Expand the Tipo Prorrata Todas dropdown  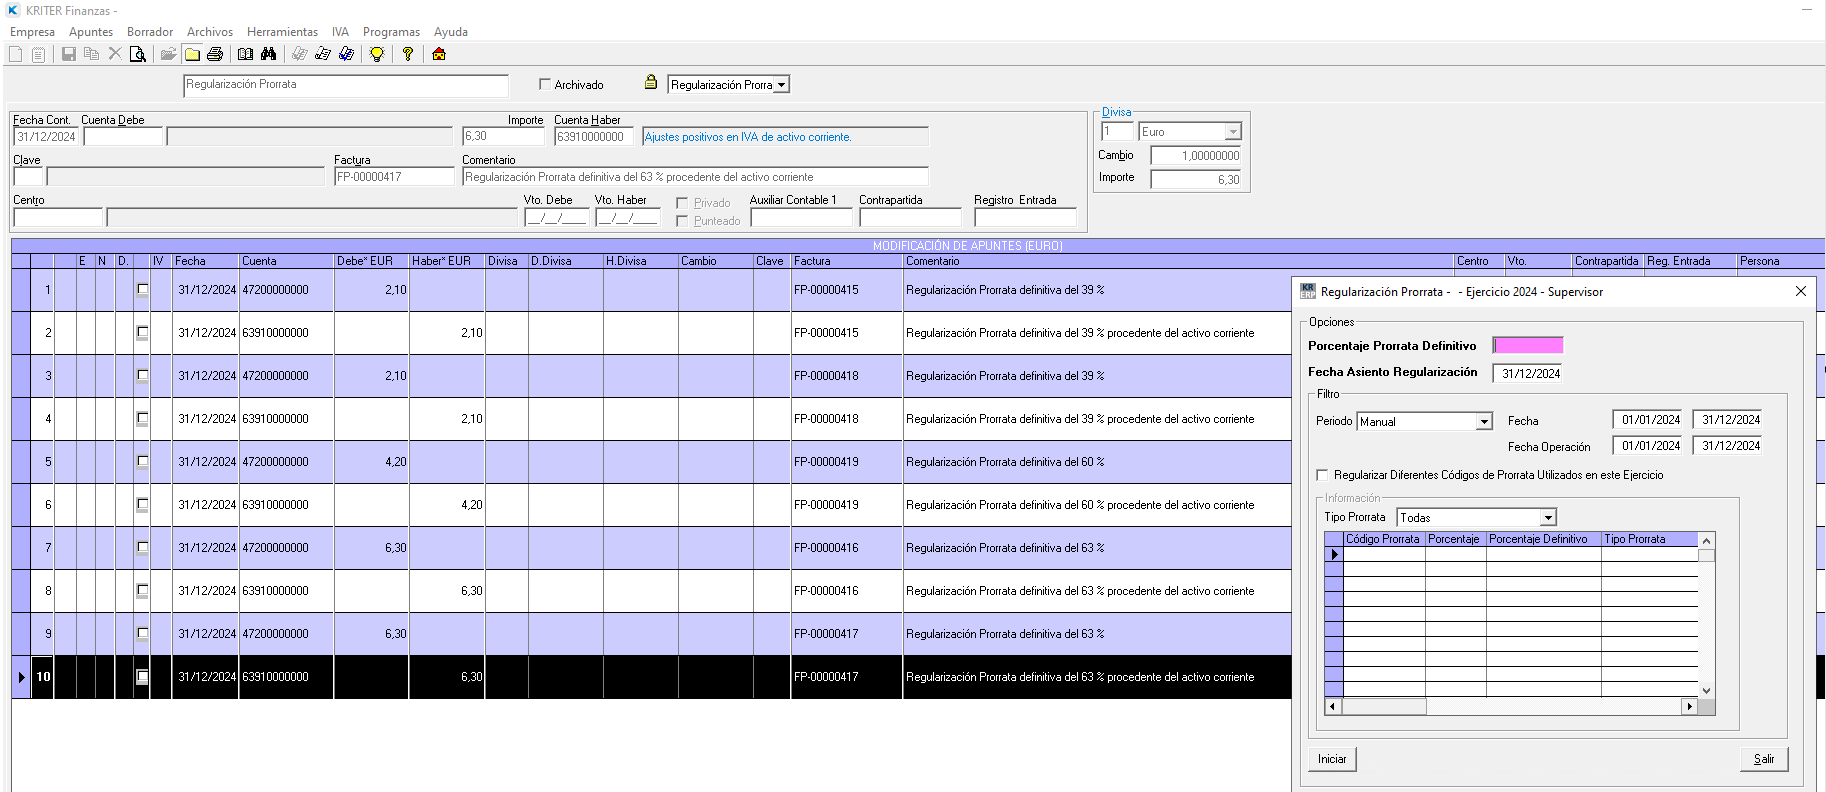pyautogui.click(x=1548, y=518)
